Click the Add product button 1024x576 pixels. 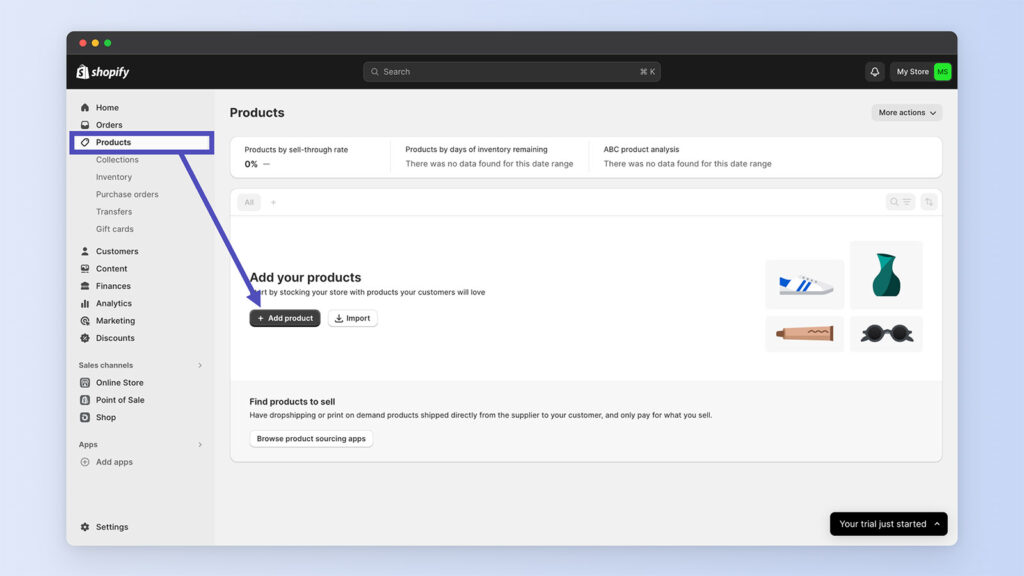(x=285, y=318)
